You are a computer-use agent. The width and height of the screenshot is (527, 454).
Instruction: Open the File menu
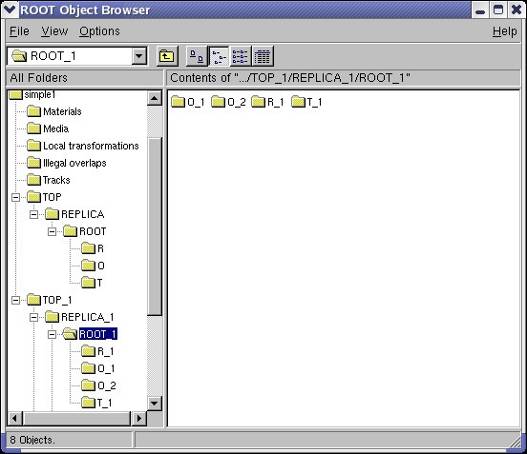tap(19, 31)
